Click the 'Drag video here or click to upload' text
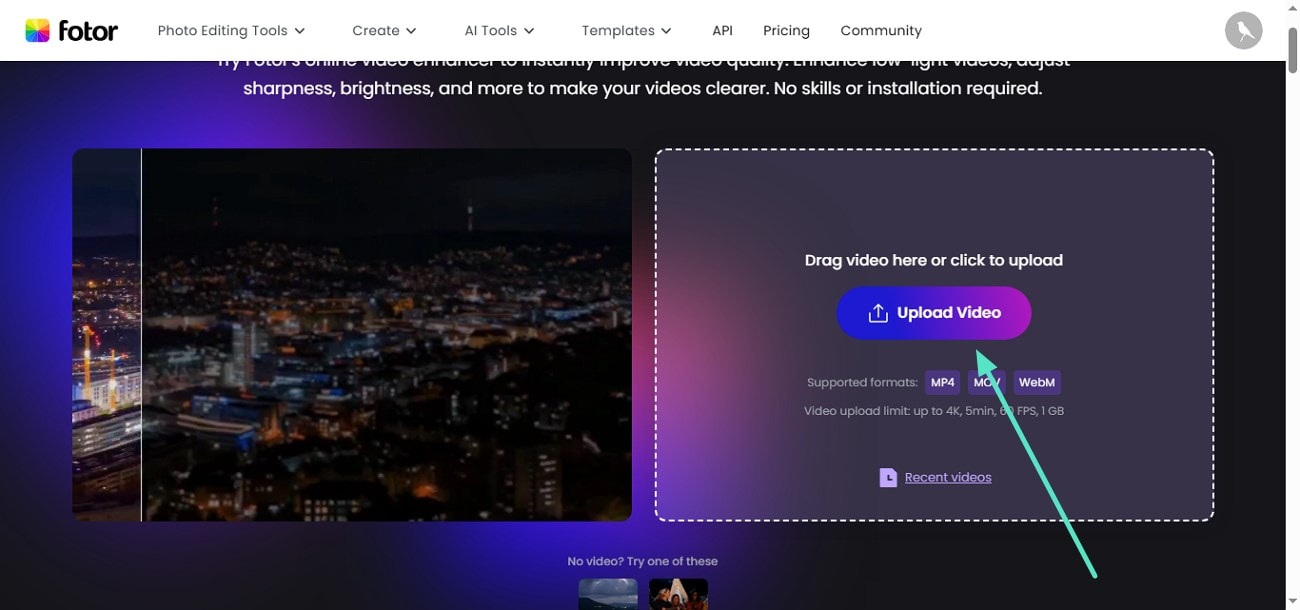 click(934, 260)
